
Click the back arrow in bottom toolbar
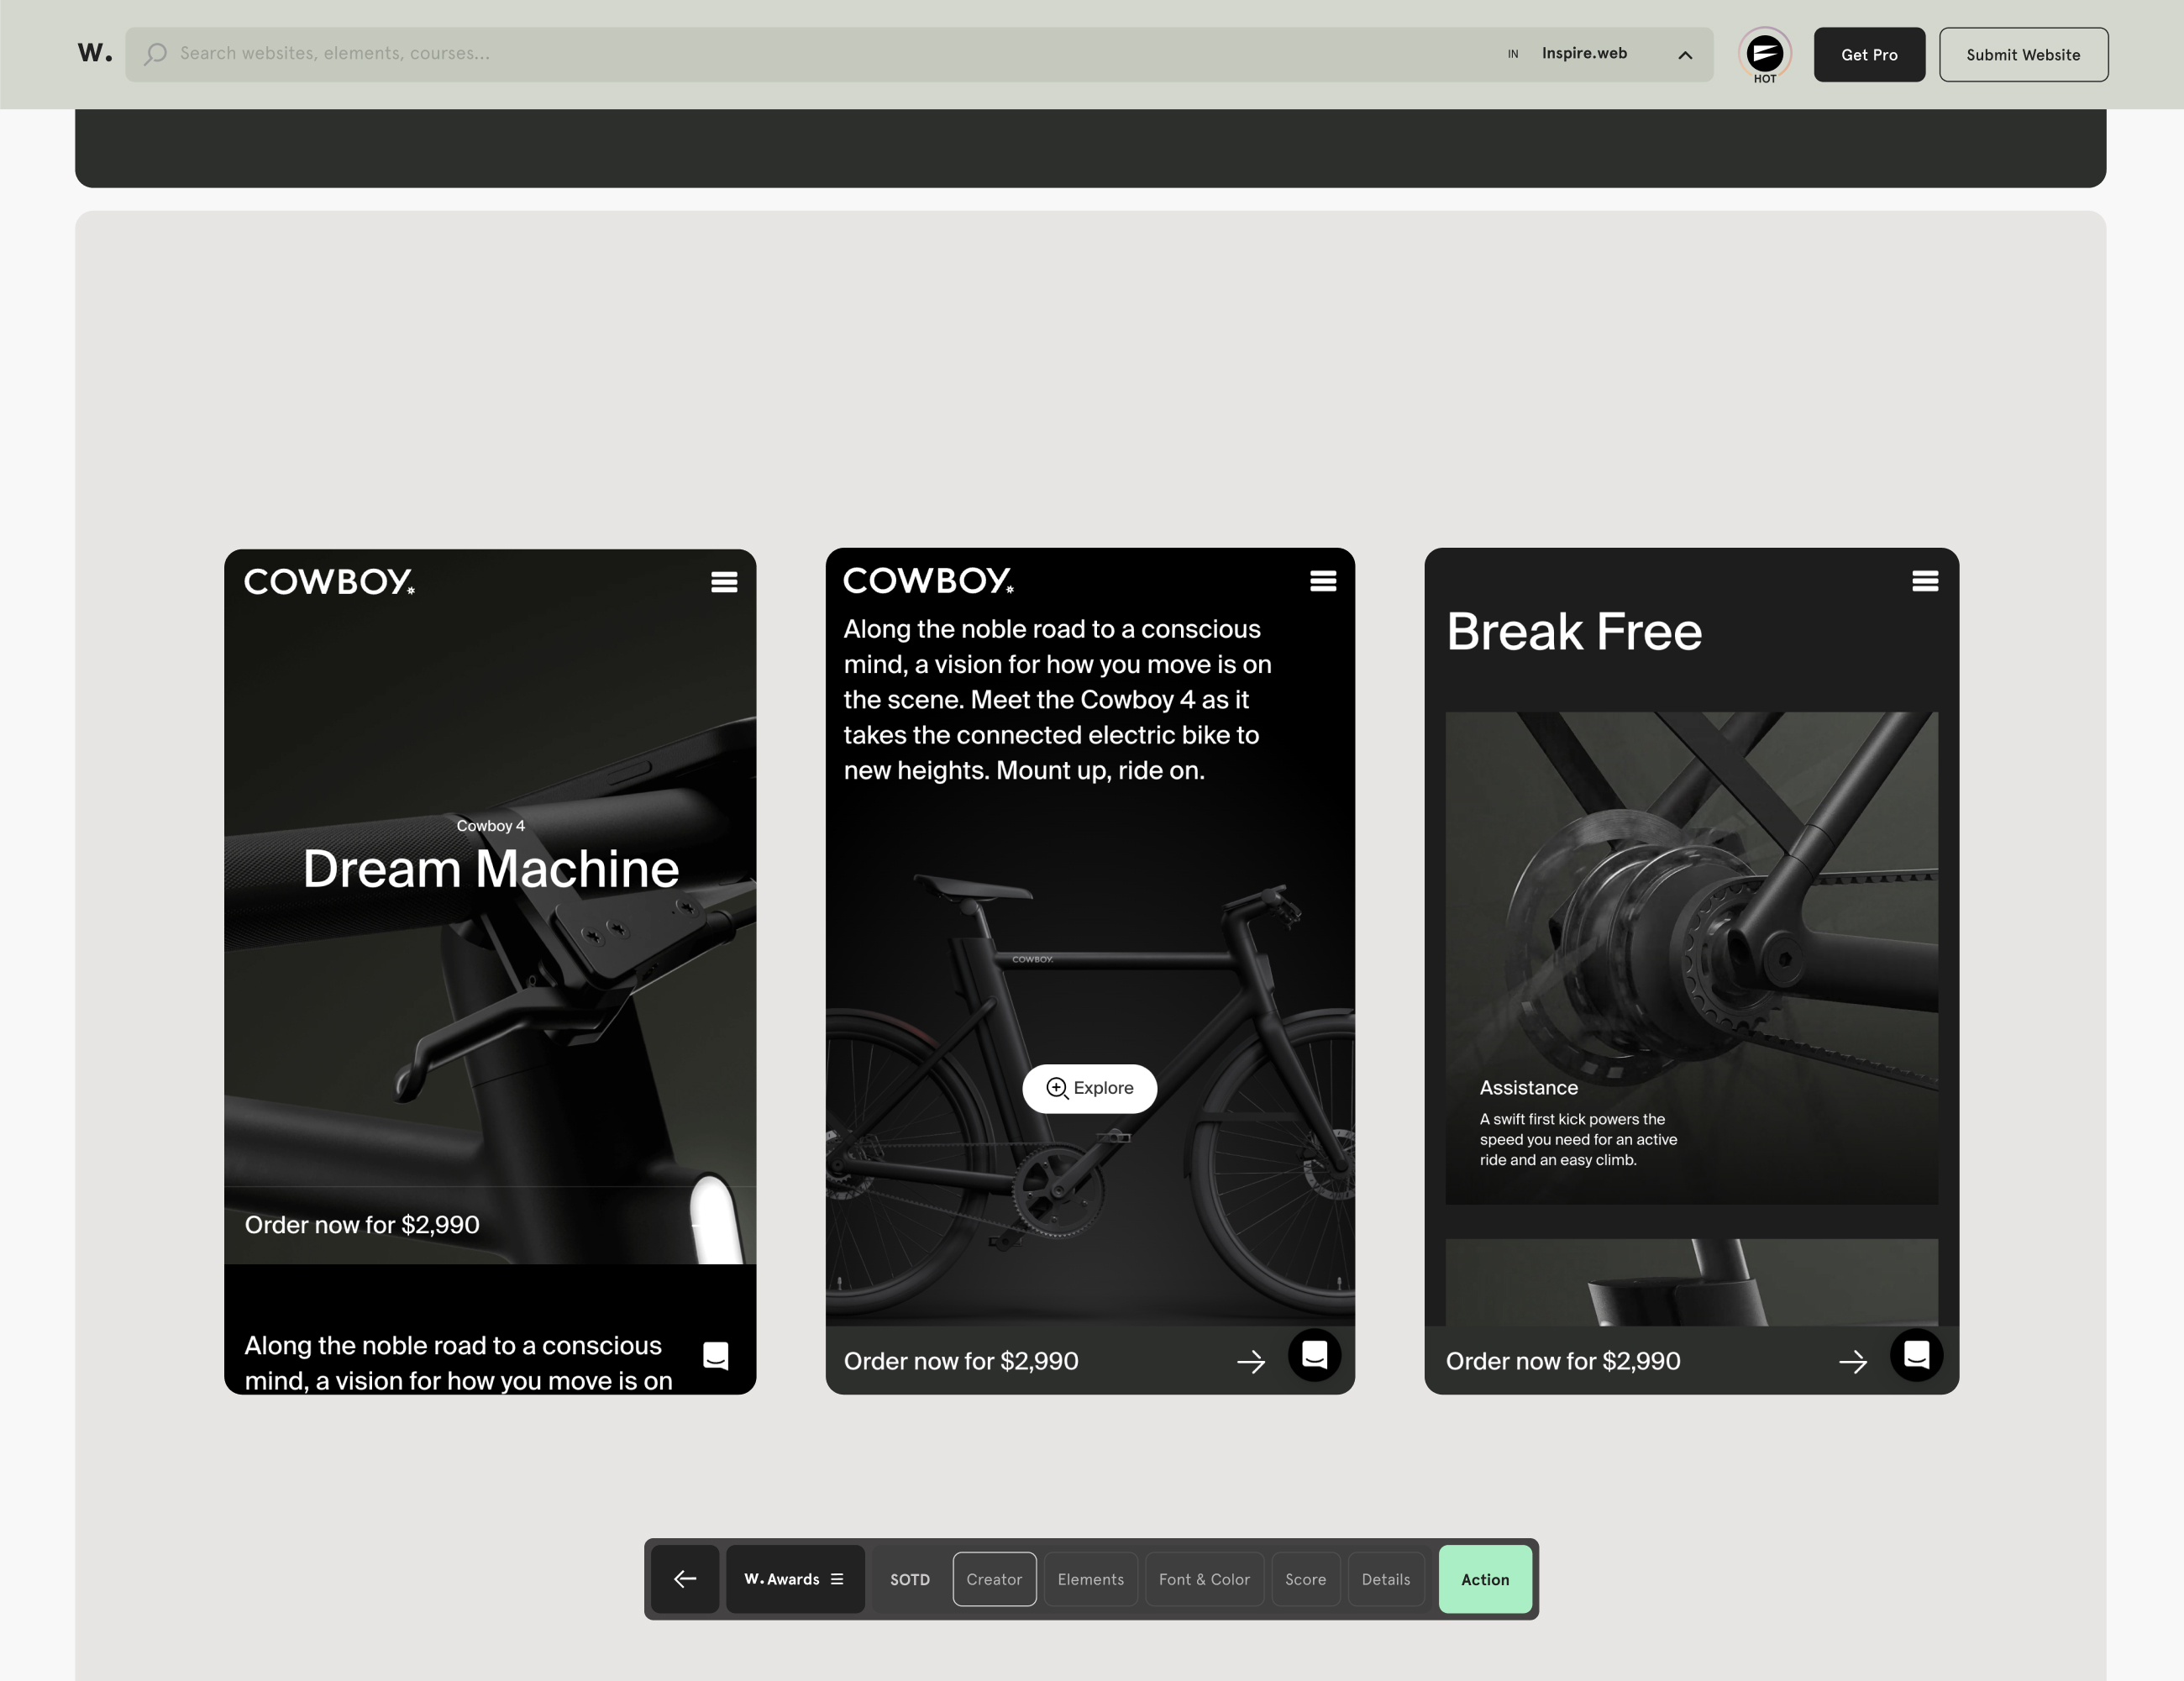pyautogui.click(x=685, y=1579)
